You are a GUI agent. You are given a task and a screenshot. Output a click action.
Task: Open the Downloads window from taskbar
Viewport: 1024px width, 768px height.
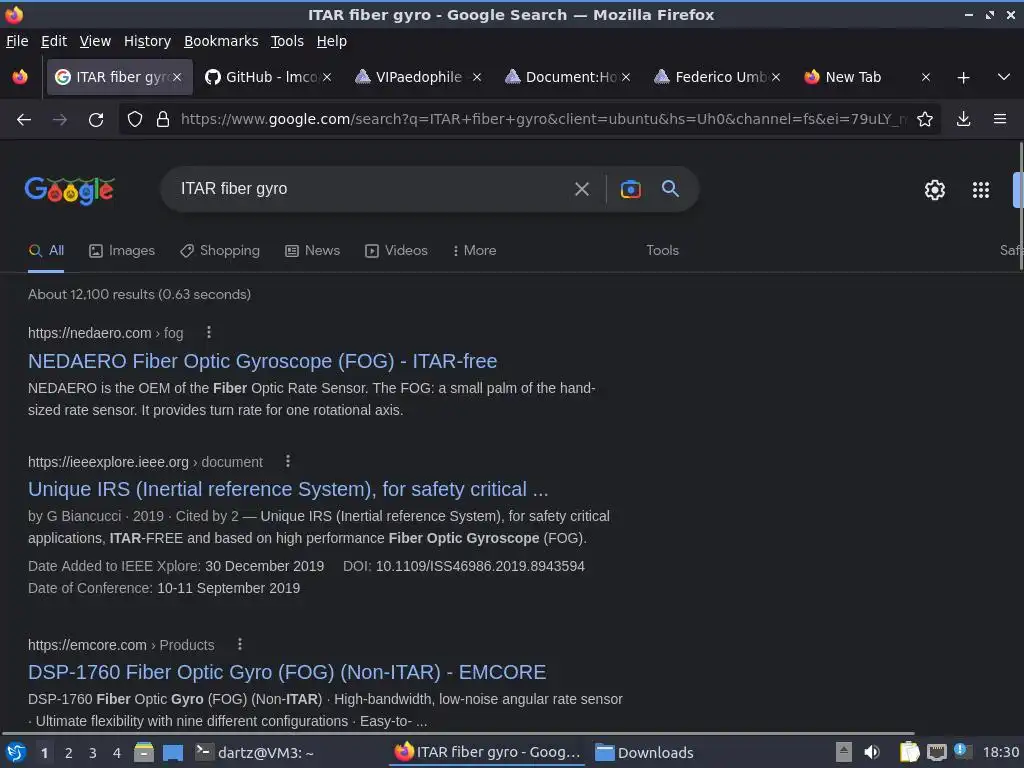click(644, 753)
